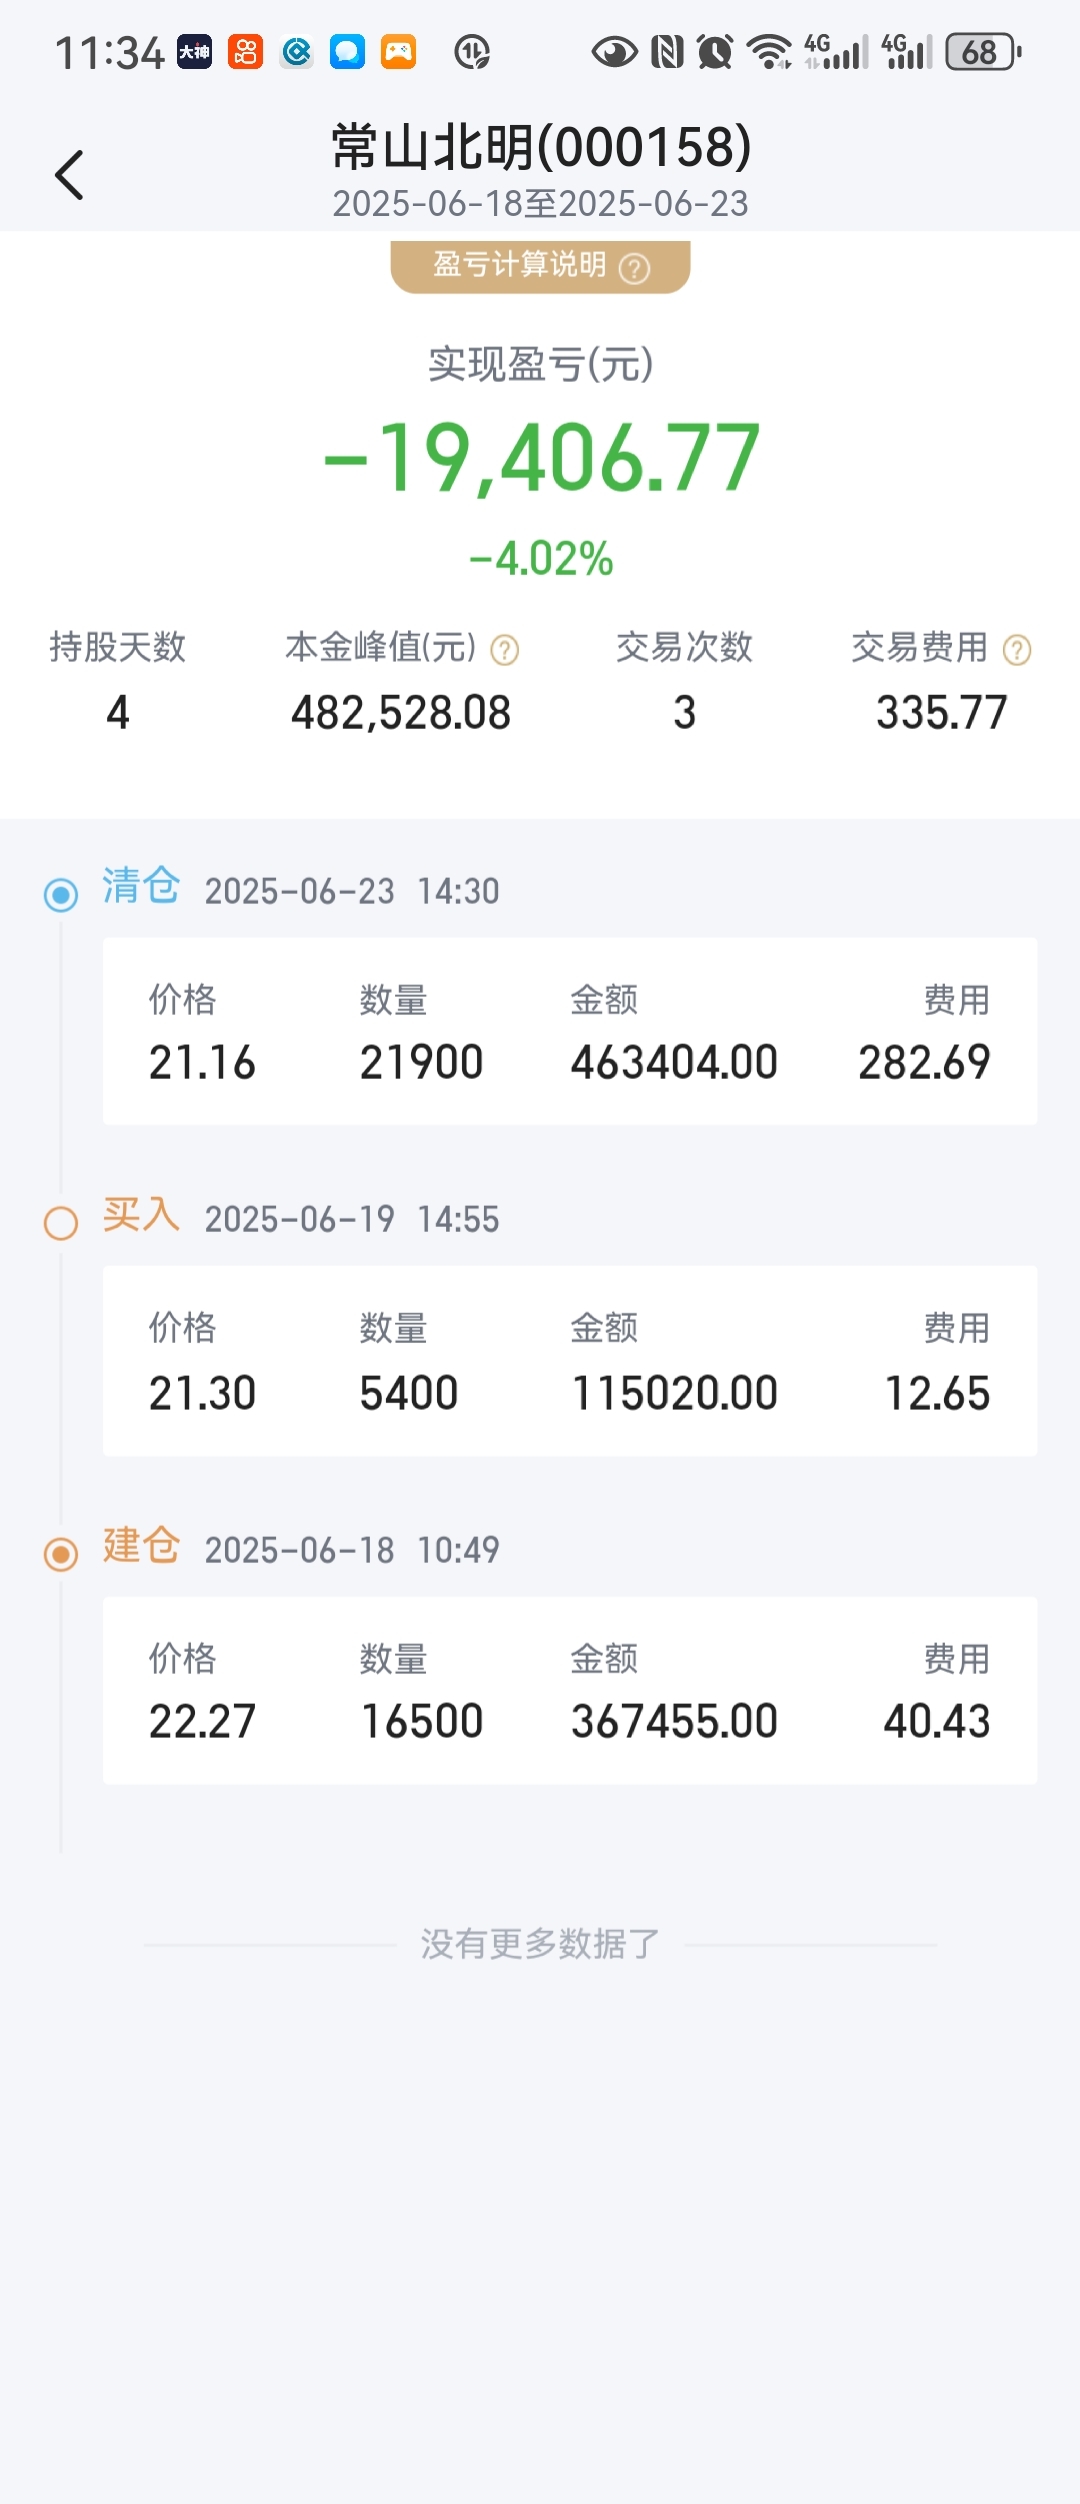Go back using the left arrow
This screenshot has width=1080, height=2504.
(69, 175)
